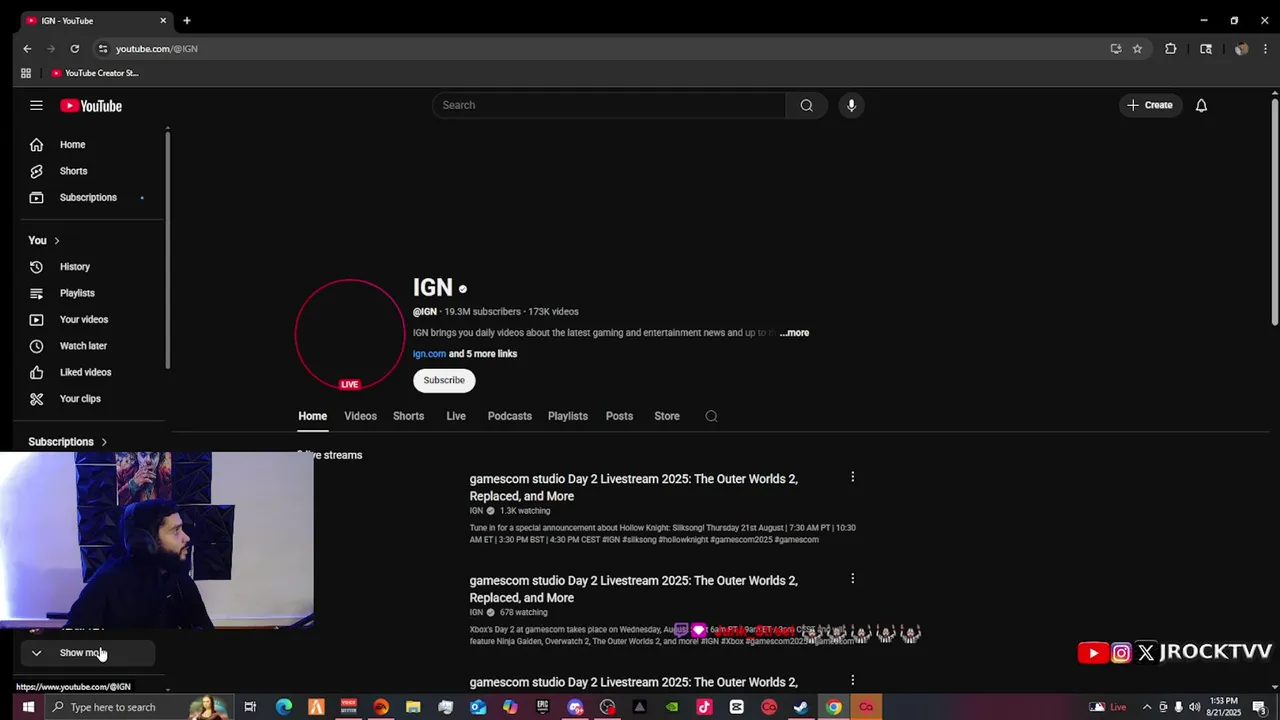Screen dimensions: 1280x720
Task: Open Steam from the taskbar
Action: [x=800, y=707]
